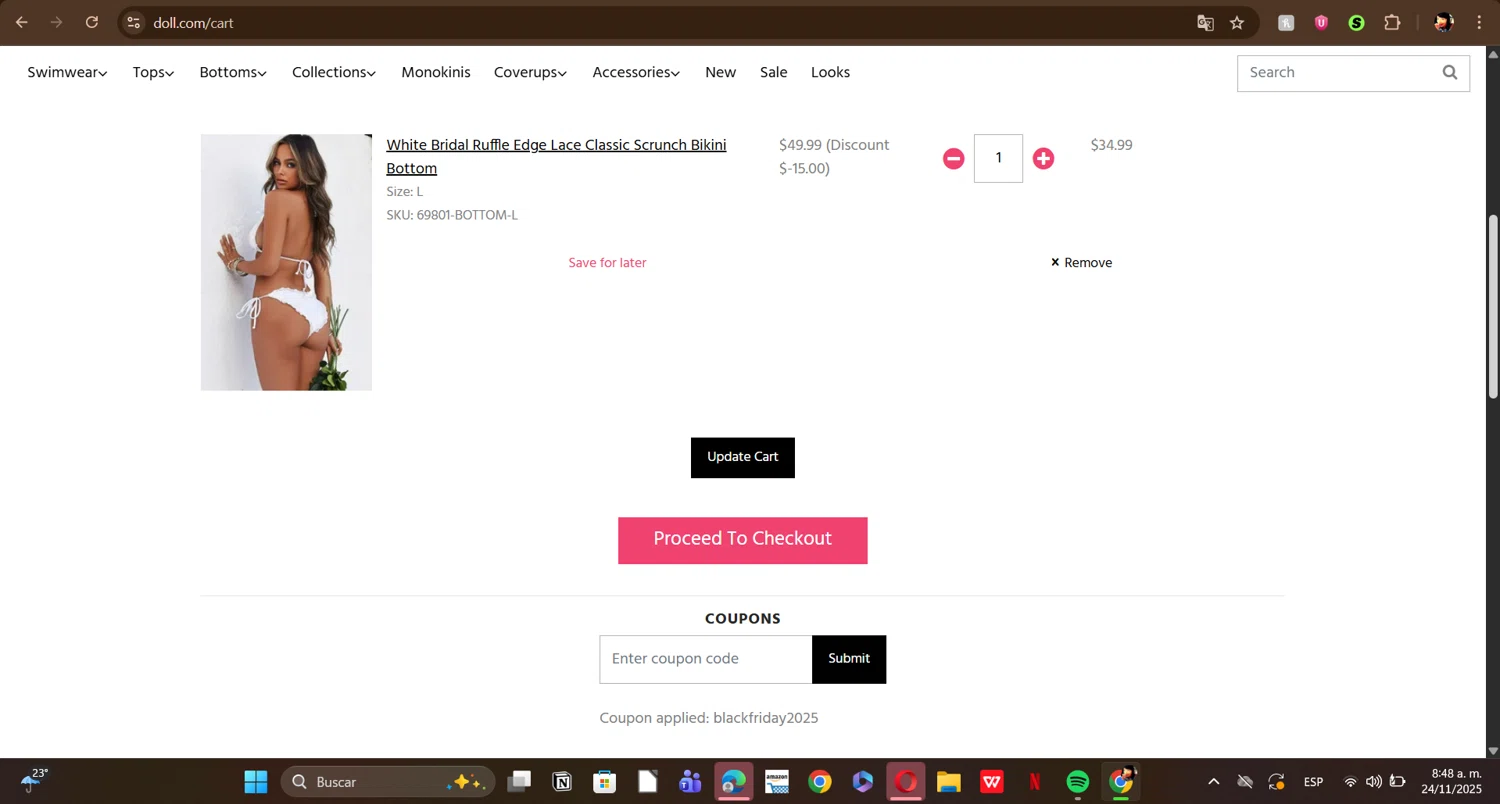Remove the bikini bottom from cart
The image size is (1500, 804).
pos(1081,263)
